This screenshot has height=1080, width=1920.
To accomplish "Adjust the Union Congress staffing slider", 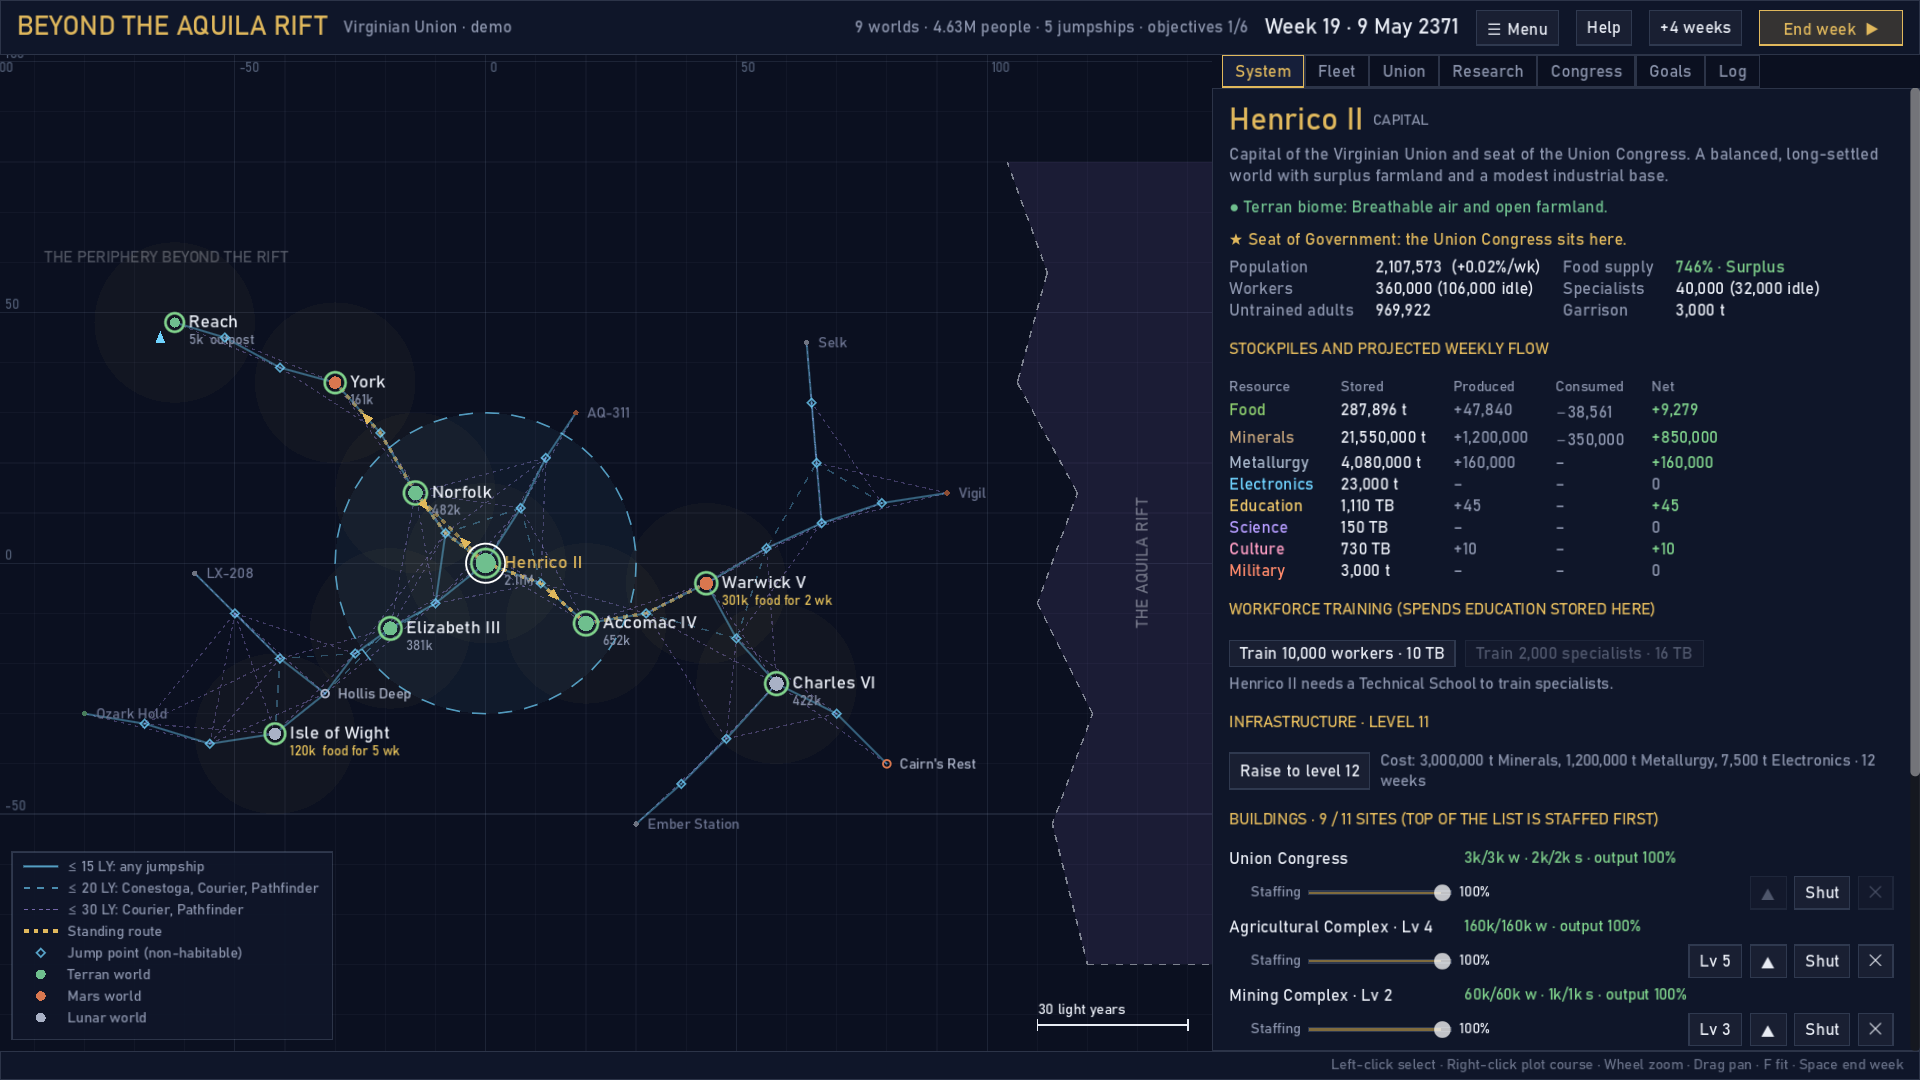I will pyautogui.click(x=1375, y=893).
